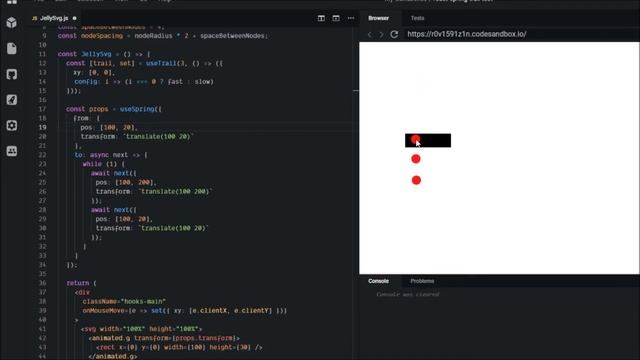
Task: Select the JellySvg.js editor tab
Action: 54,18
